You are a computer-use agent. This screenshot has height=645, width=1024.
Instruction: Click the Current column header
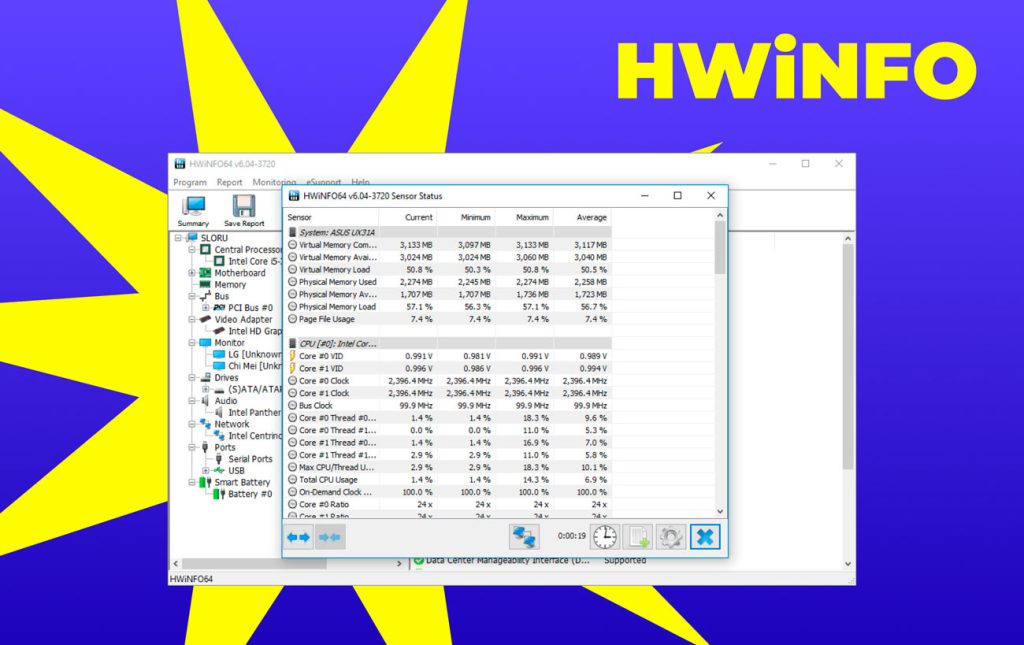click(x=408, y=217)
